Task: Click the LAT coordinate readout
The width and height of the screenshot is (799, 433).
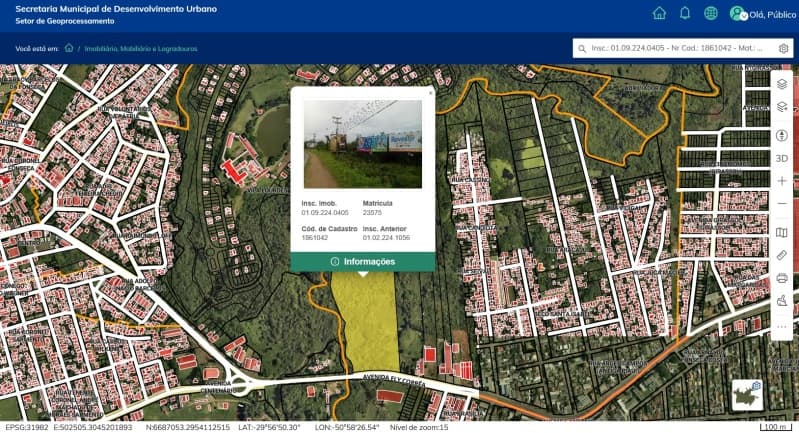Action: point(269,427)
